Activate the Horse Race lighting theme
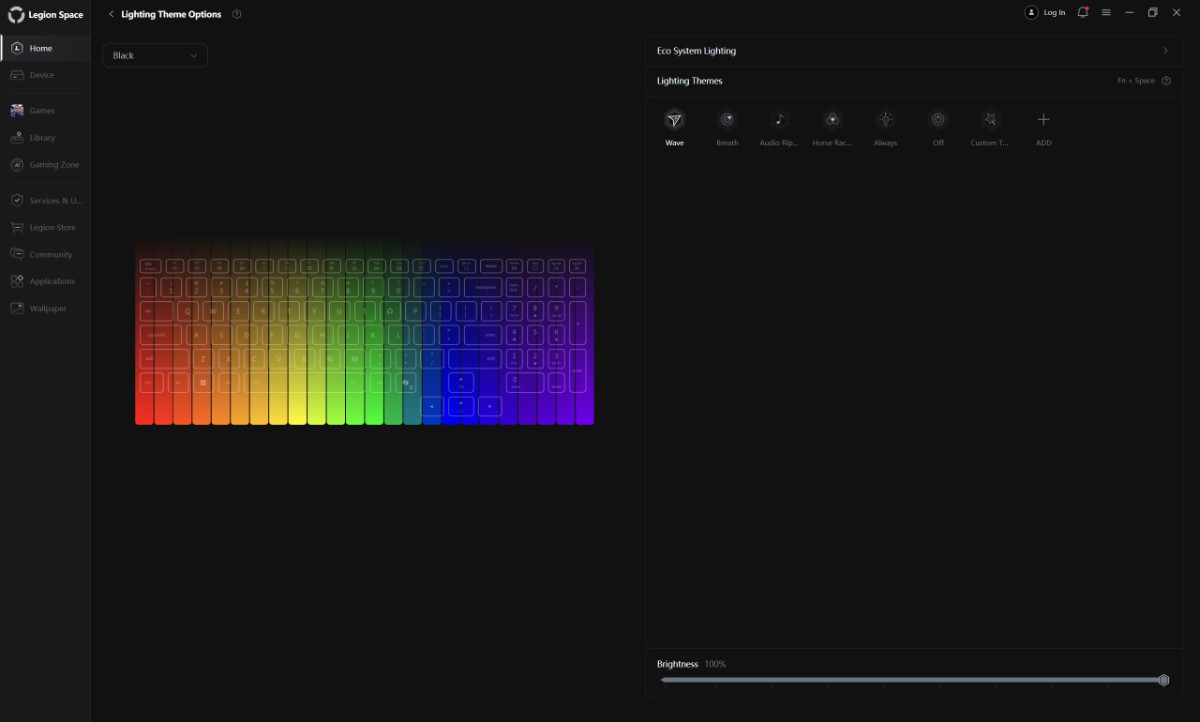This screenshot has width=1200, height=722. 832,120
